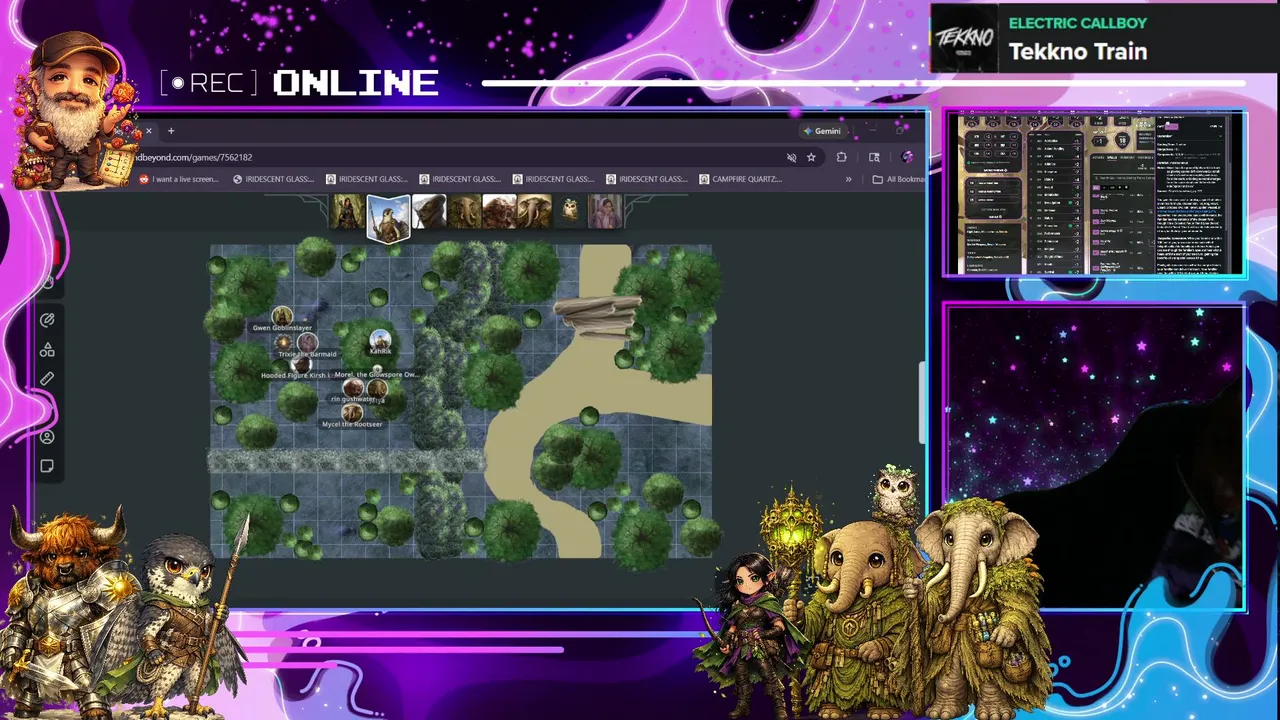This screenshot has height=720, width=1280.
Task: Open the Chrome profile avatar
Action: coord(907,157)
